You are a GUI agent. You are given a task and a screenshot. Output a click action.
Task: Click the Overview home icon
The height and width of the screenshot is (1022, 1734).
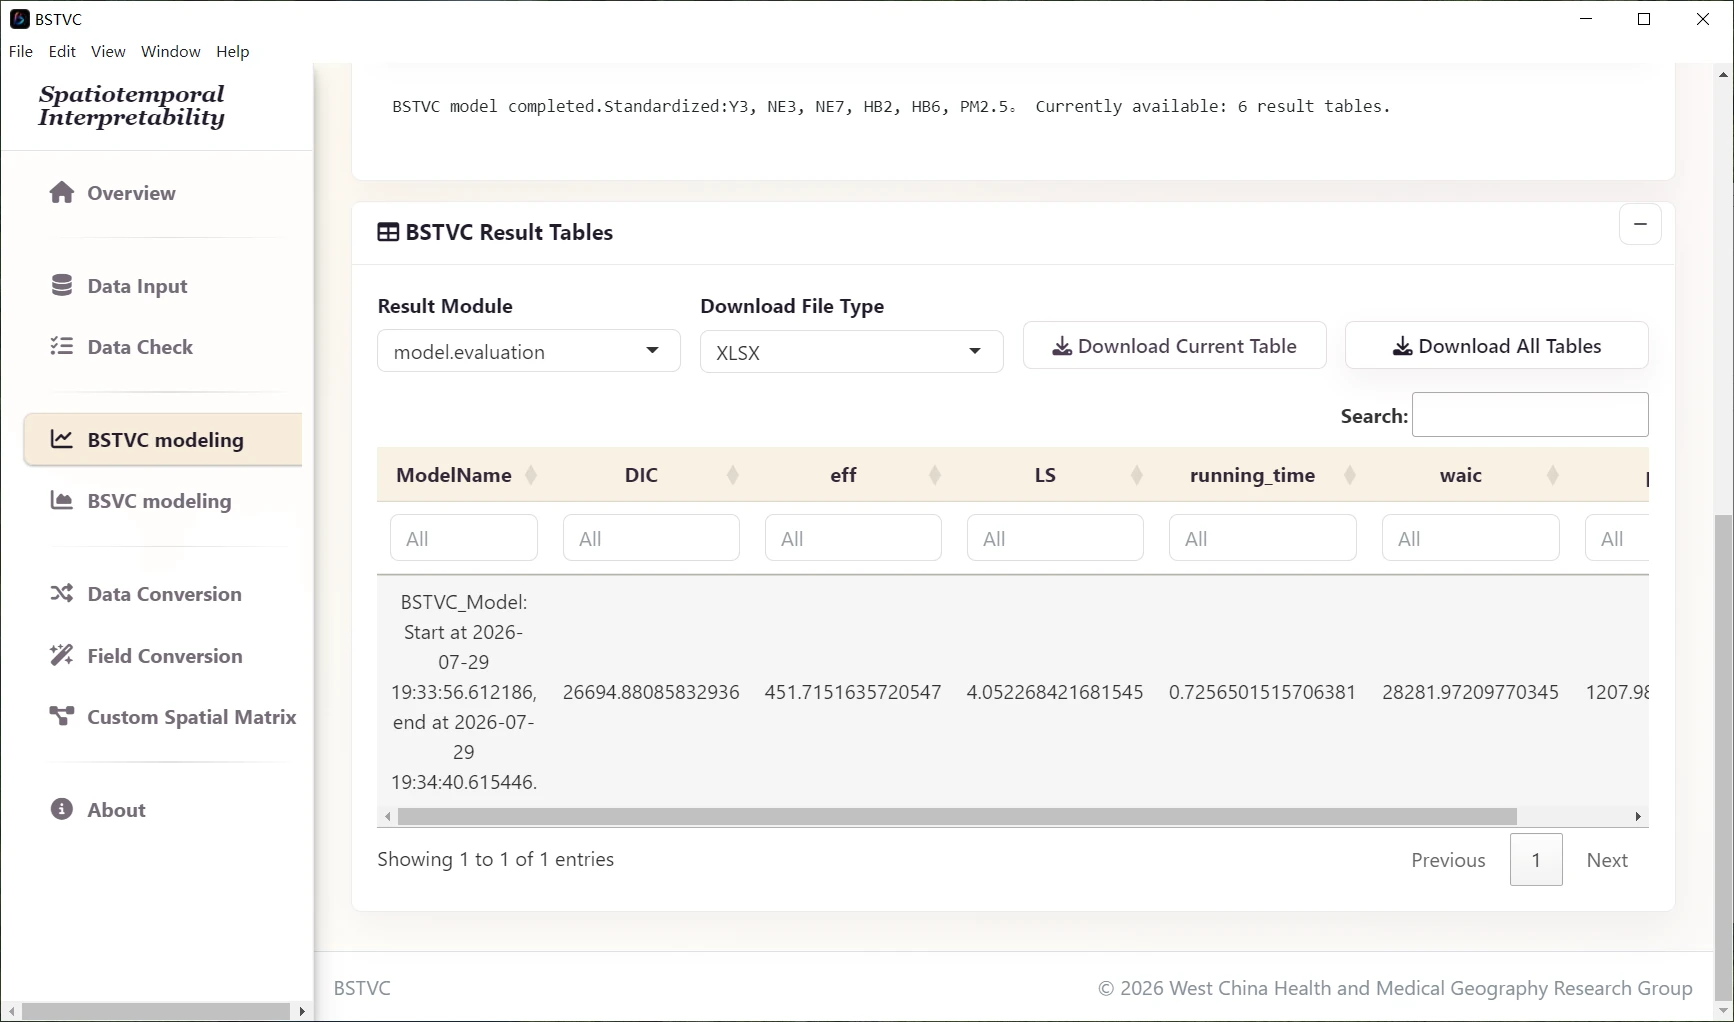[62, 192]
